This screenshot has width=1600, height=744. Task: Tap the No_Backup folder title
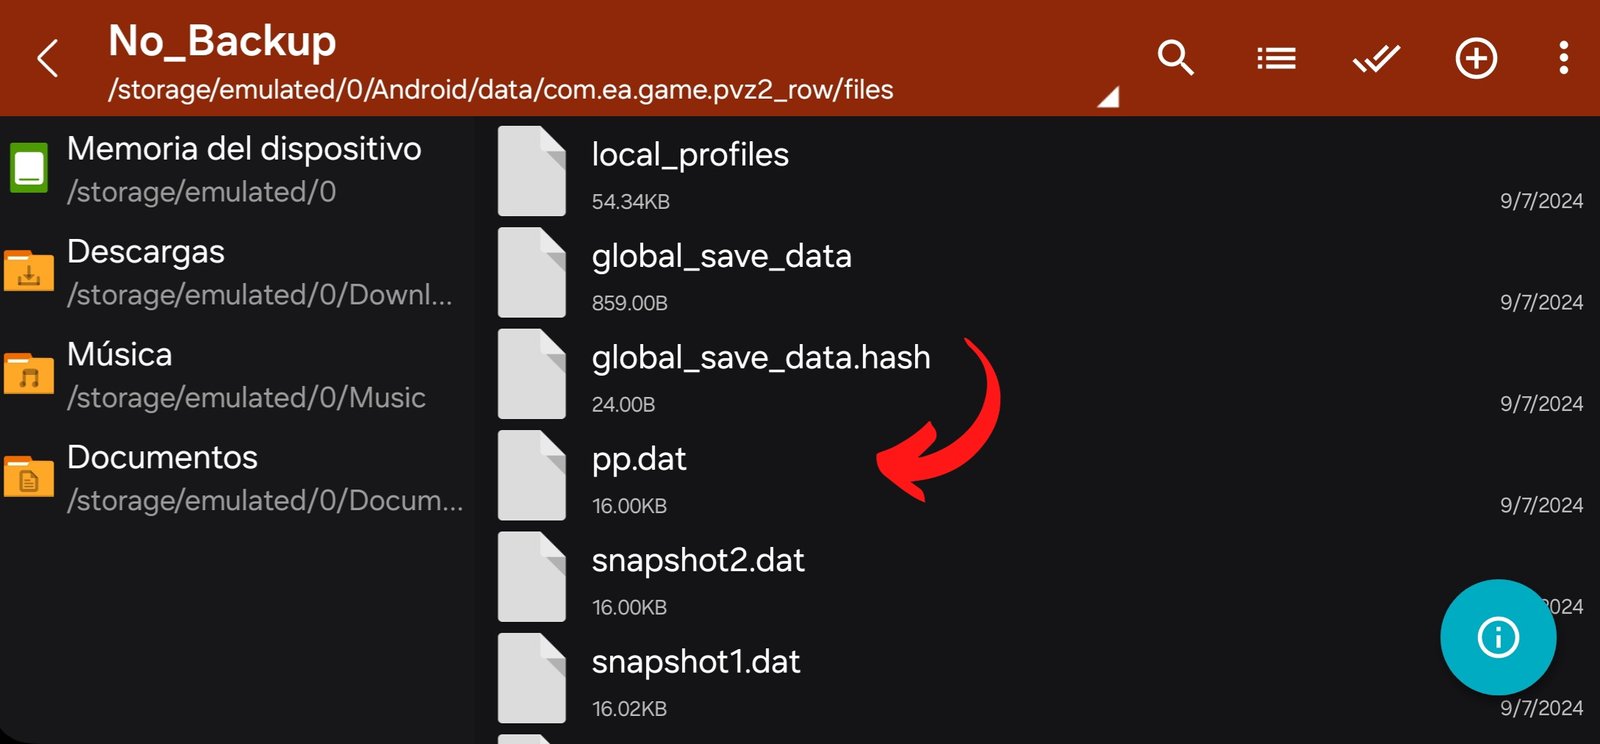(x=222, y=41)
